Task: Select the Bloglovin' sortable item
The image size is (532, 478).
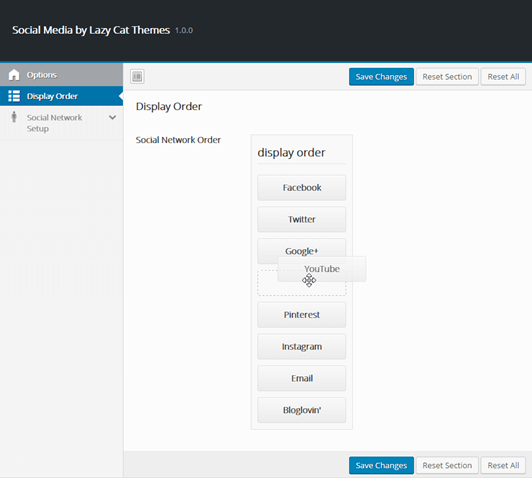Action: click(x=302, y=410)
